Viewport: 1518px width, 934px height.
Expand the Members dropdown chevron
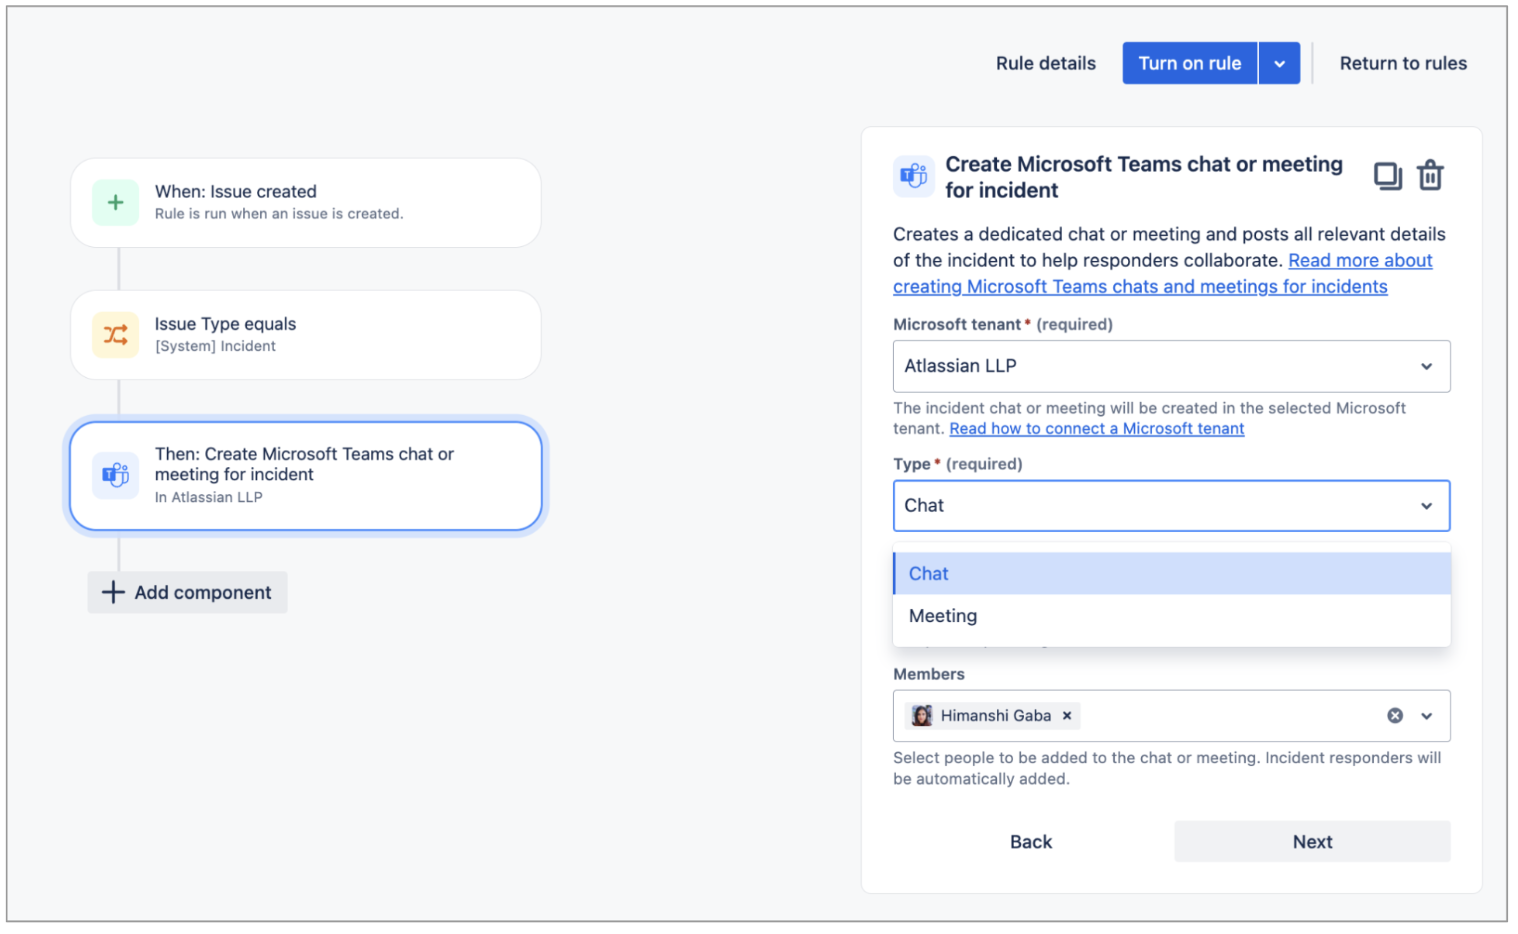click(1427, 716)
